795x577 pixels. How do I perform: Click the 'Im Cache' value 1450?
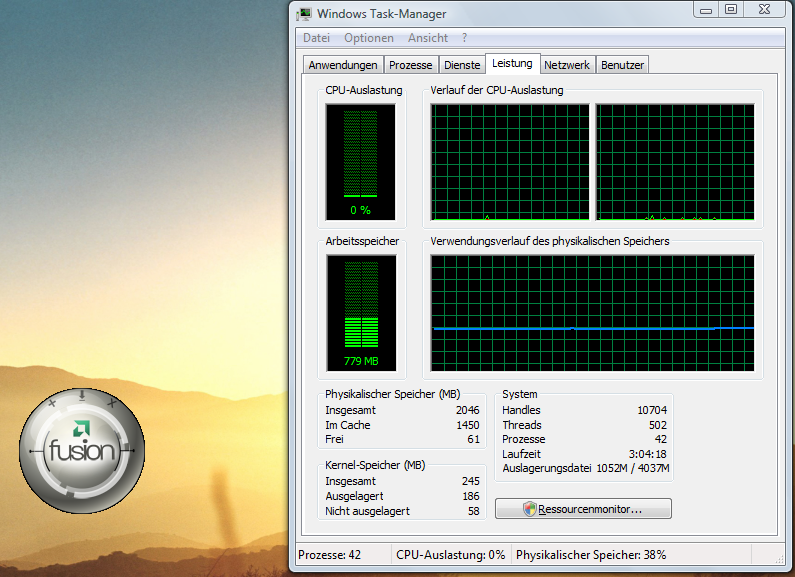467,425
